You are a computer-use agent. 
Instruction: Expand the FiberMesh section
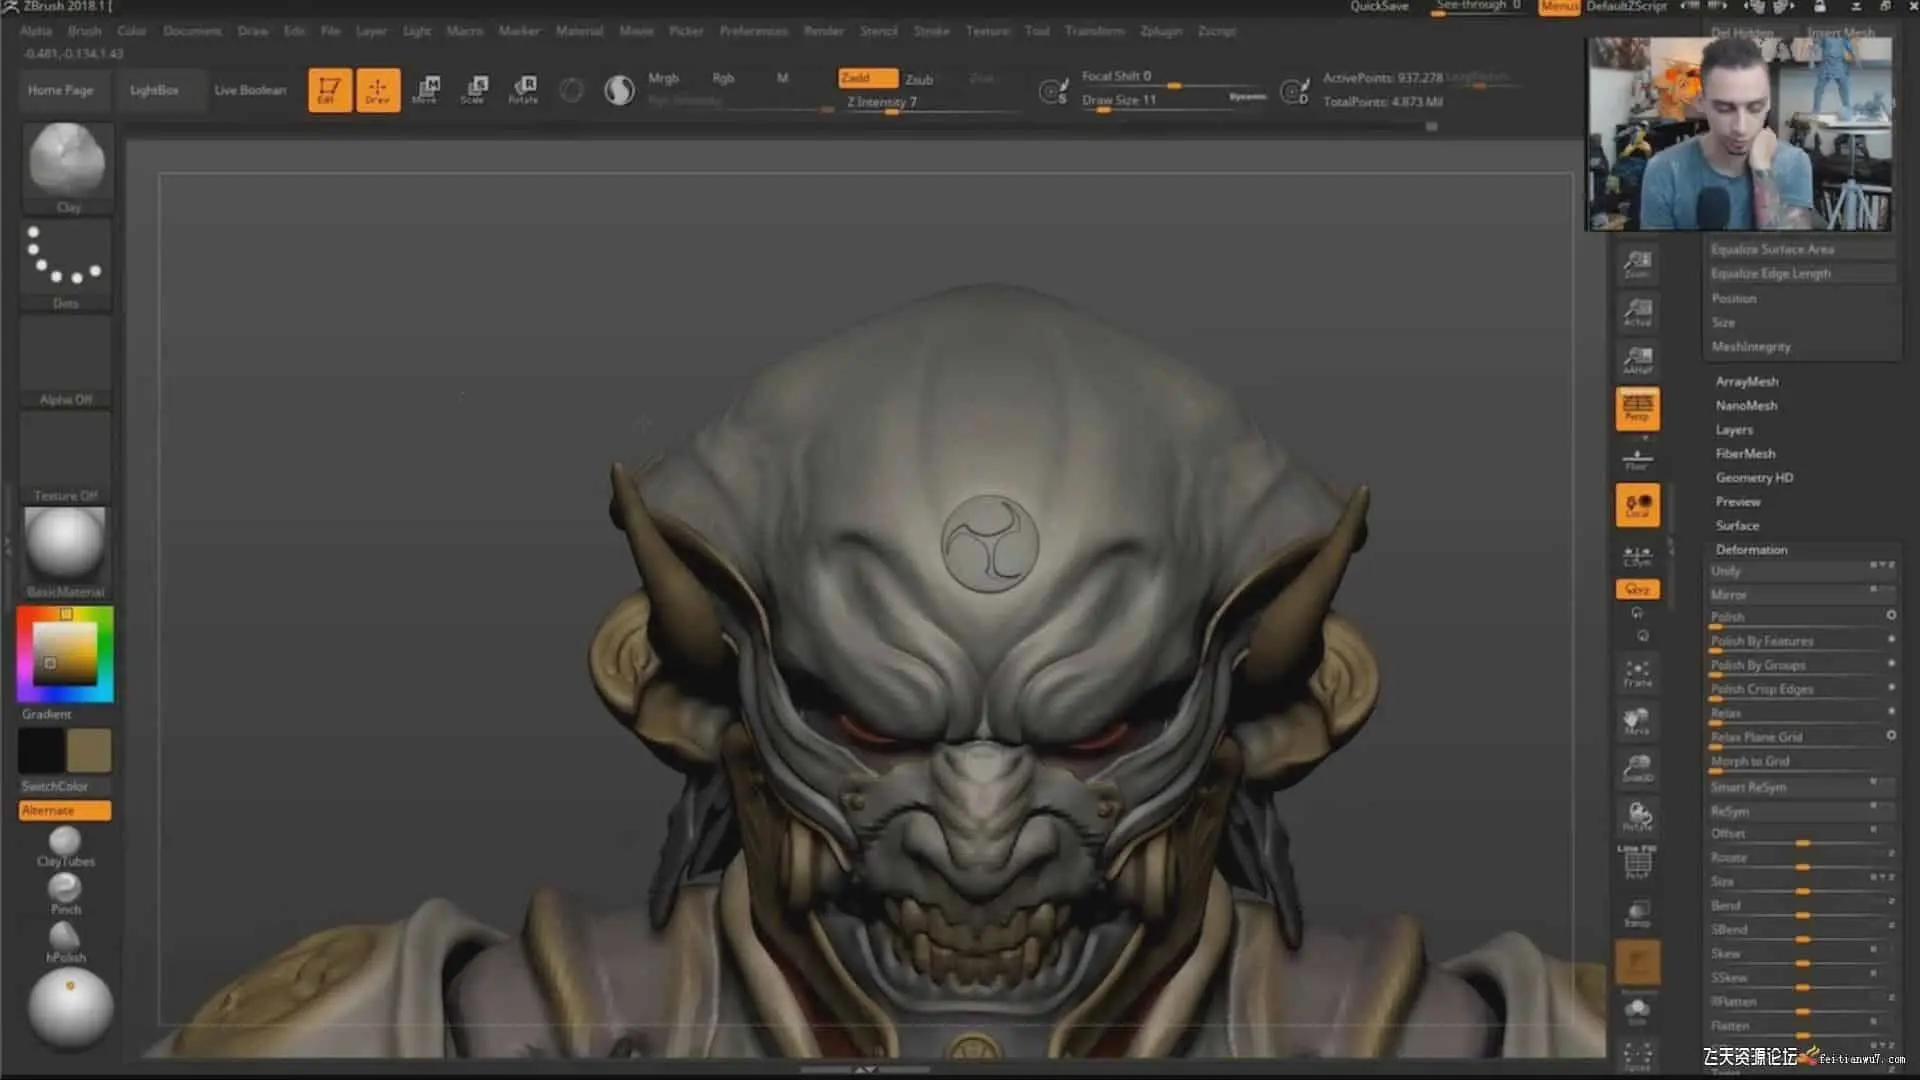click(x=1745, y=454)
